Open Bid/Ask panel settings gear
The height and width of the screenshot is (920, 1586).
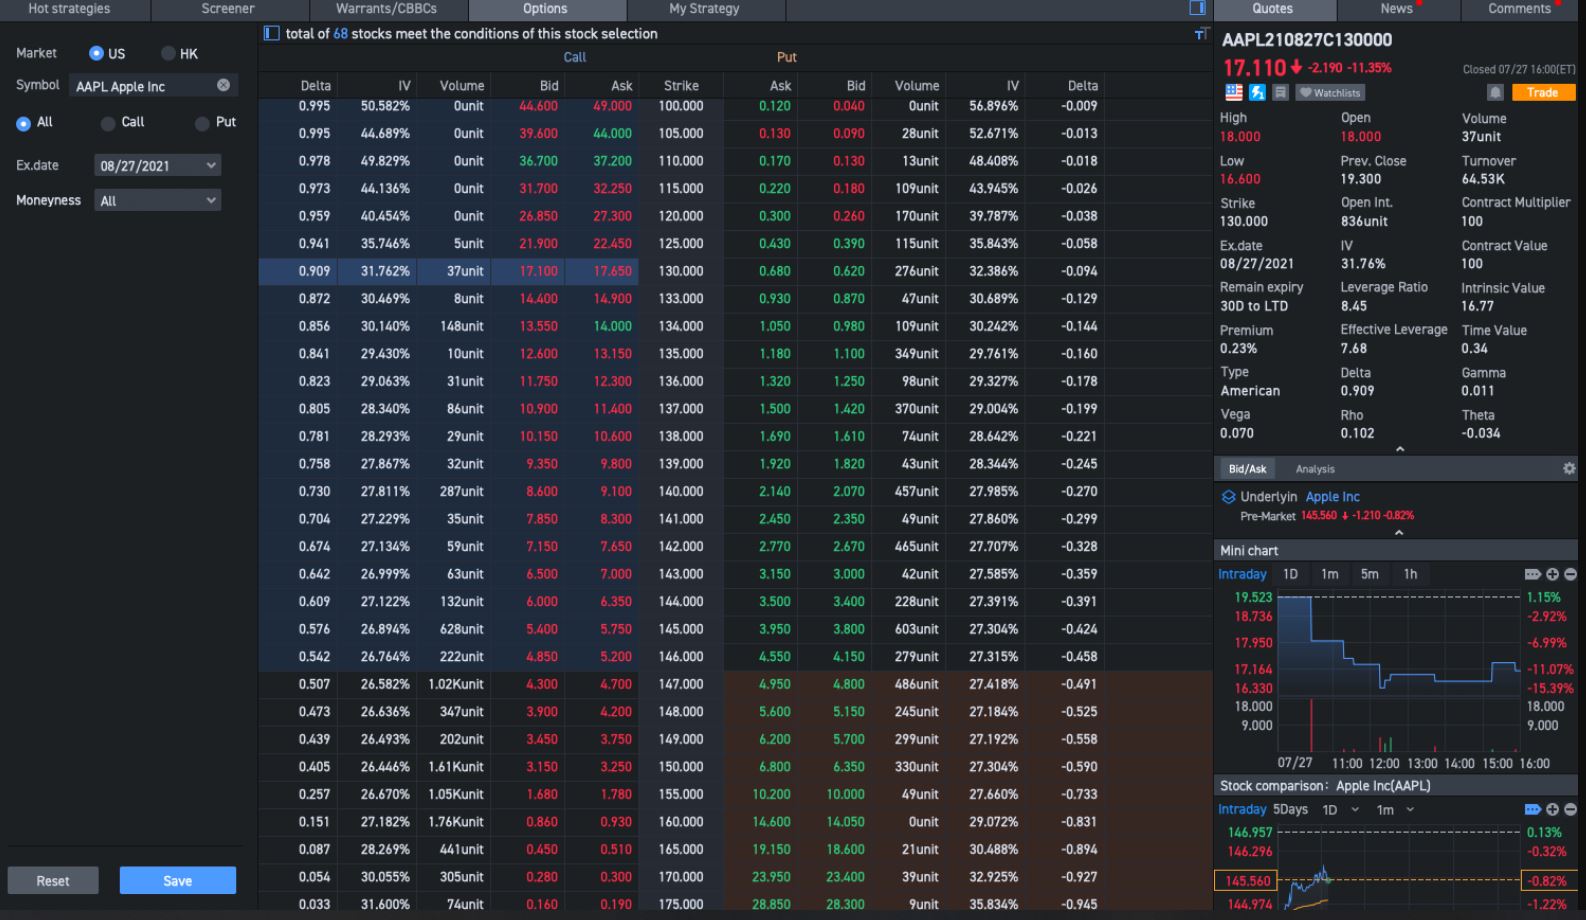pyautogui.click(x=1569, y=469)
